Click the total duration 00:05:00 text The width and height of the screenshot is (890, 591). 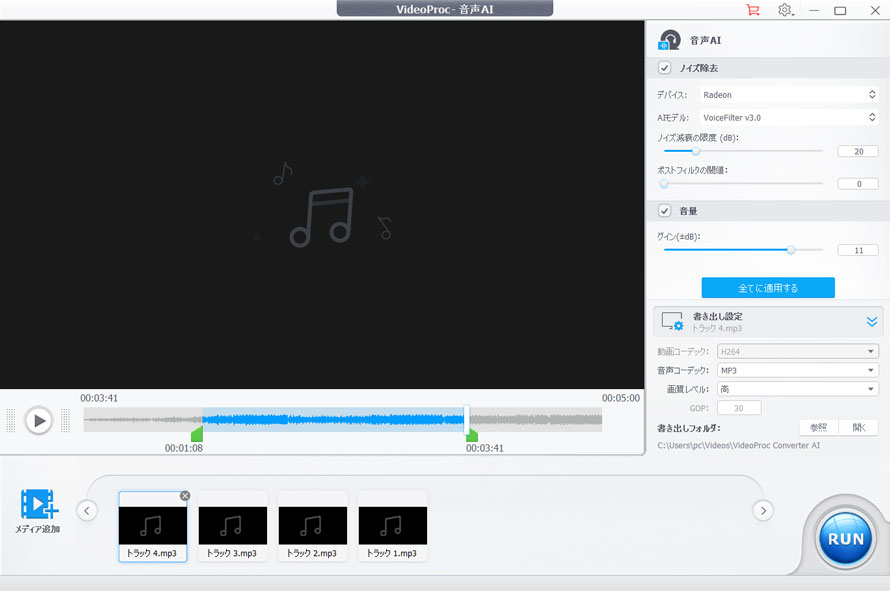(x=620, y=399)
